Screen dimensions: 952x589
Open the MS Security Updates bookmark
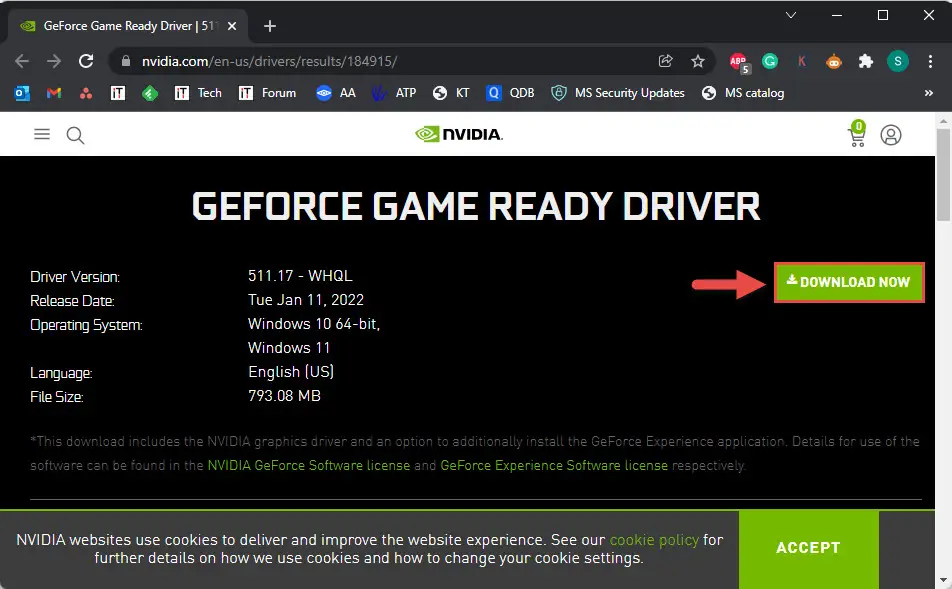tap(617, 93)
